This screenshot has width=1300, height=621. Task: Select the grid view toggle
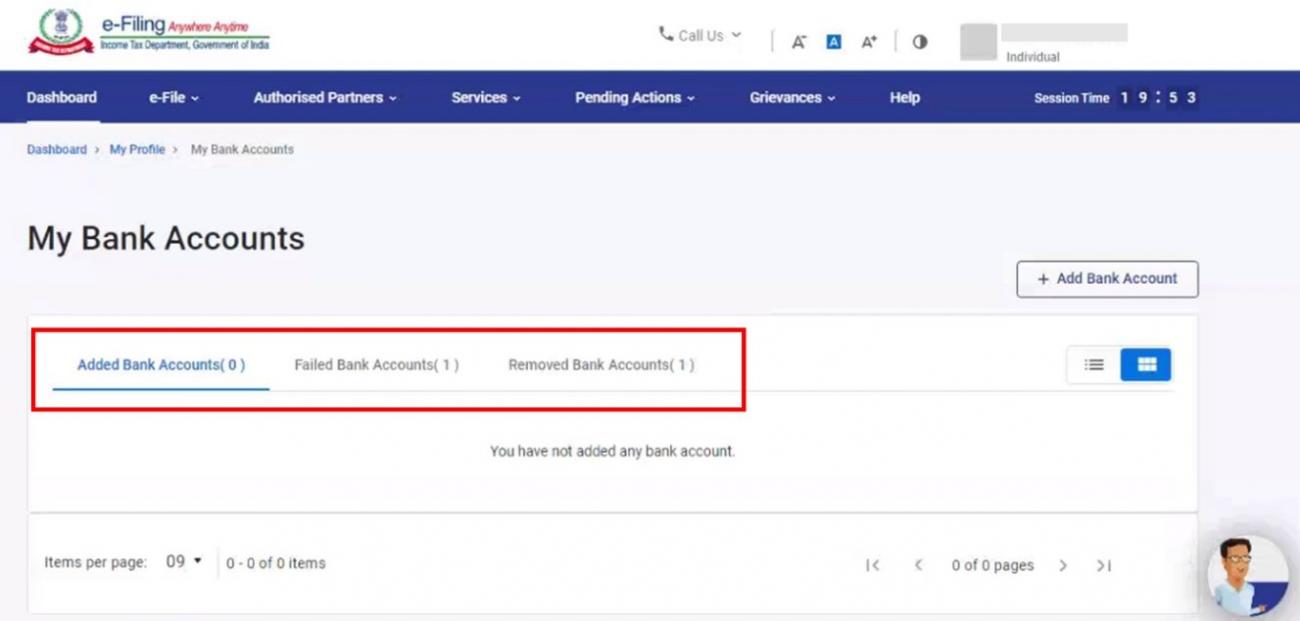point(1146,364)
